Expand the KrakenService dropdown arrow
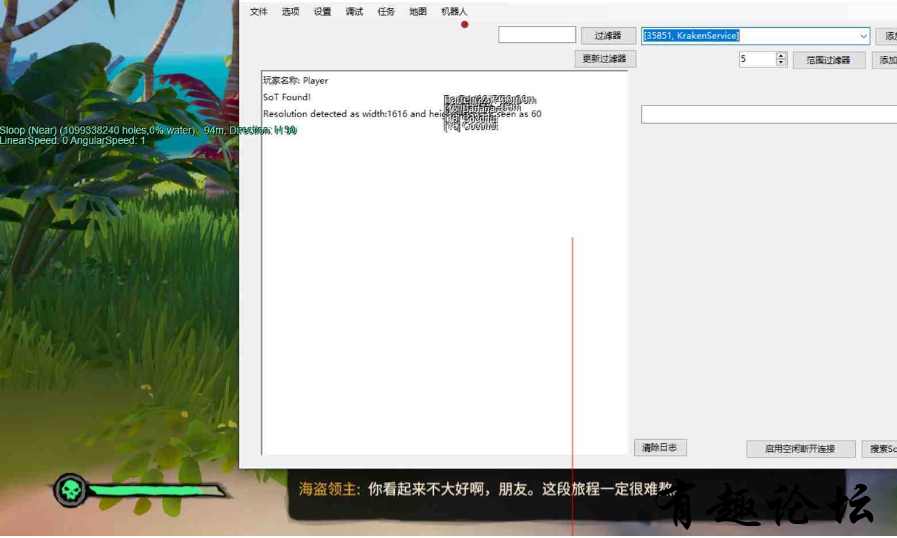 coord(863,36)
